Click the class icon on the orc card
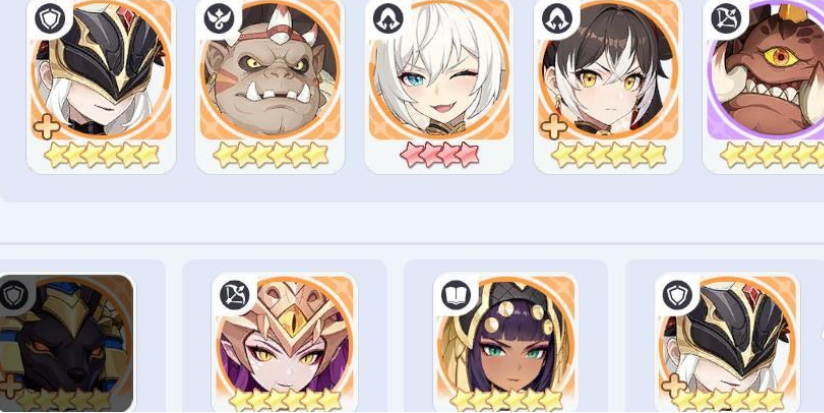The image size is (824, 413). pos(219,19)
